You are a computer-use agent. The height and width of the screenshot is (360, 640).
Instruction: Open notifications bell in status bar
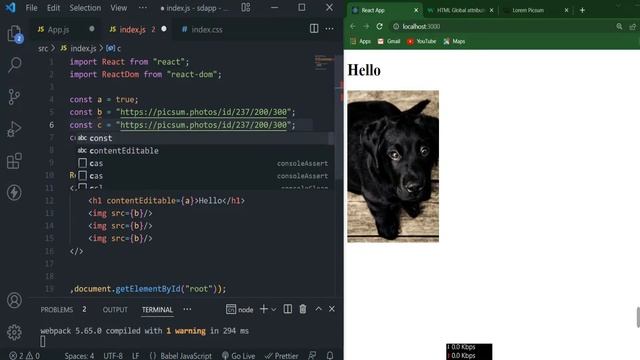330,356
